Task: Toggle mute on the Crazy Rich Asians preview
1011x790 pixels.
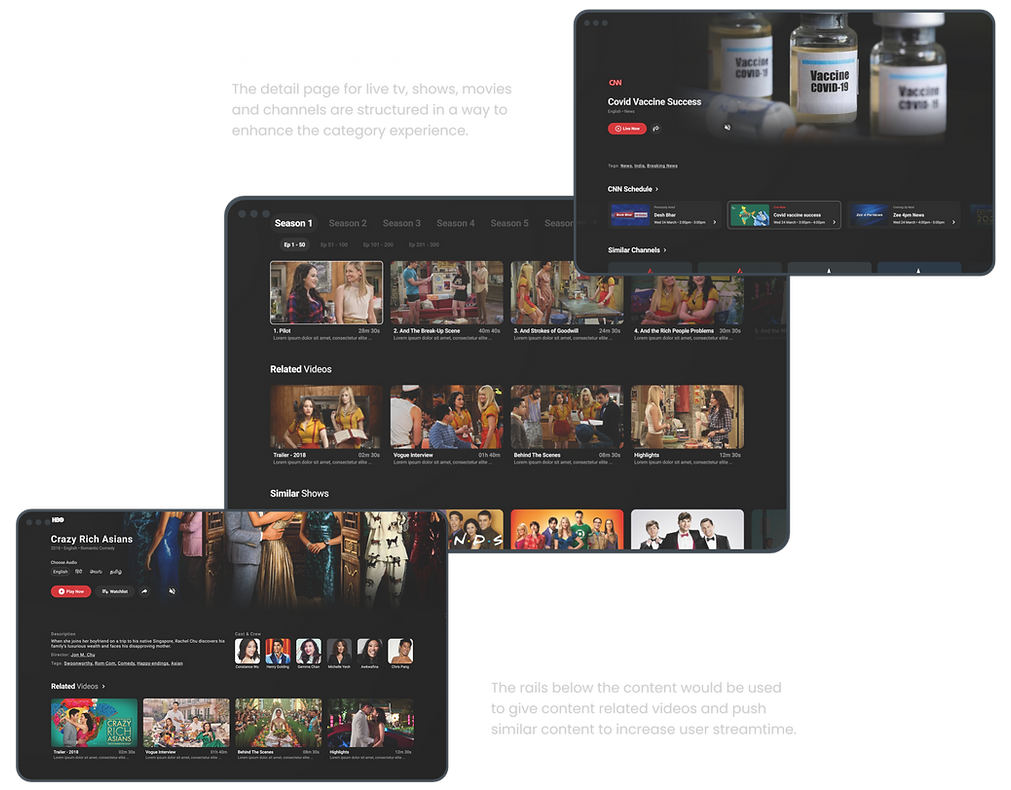Action: (172, 591)
